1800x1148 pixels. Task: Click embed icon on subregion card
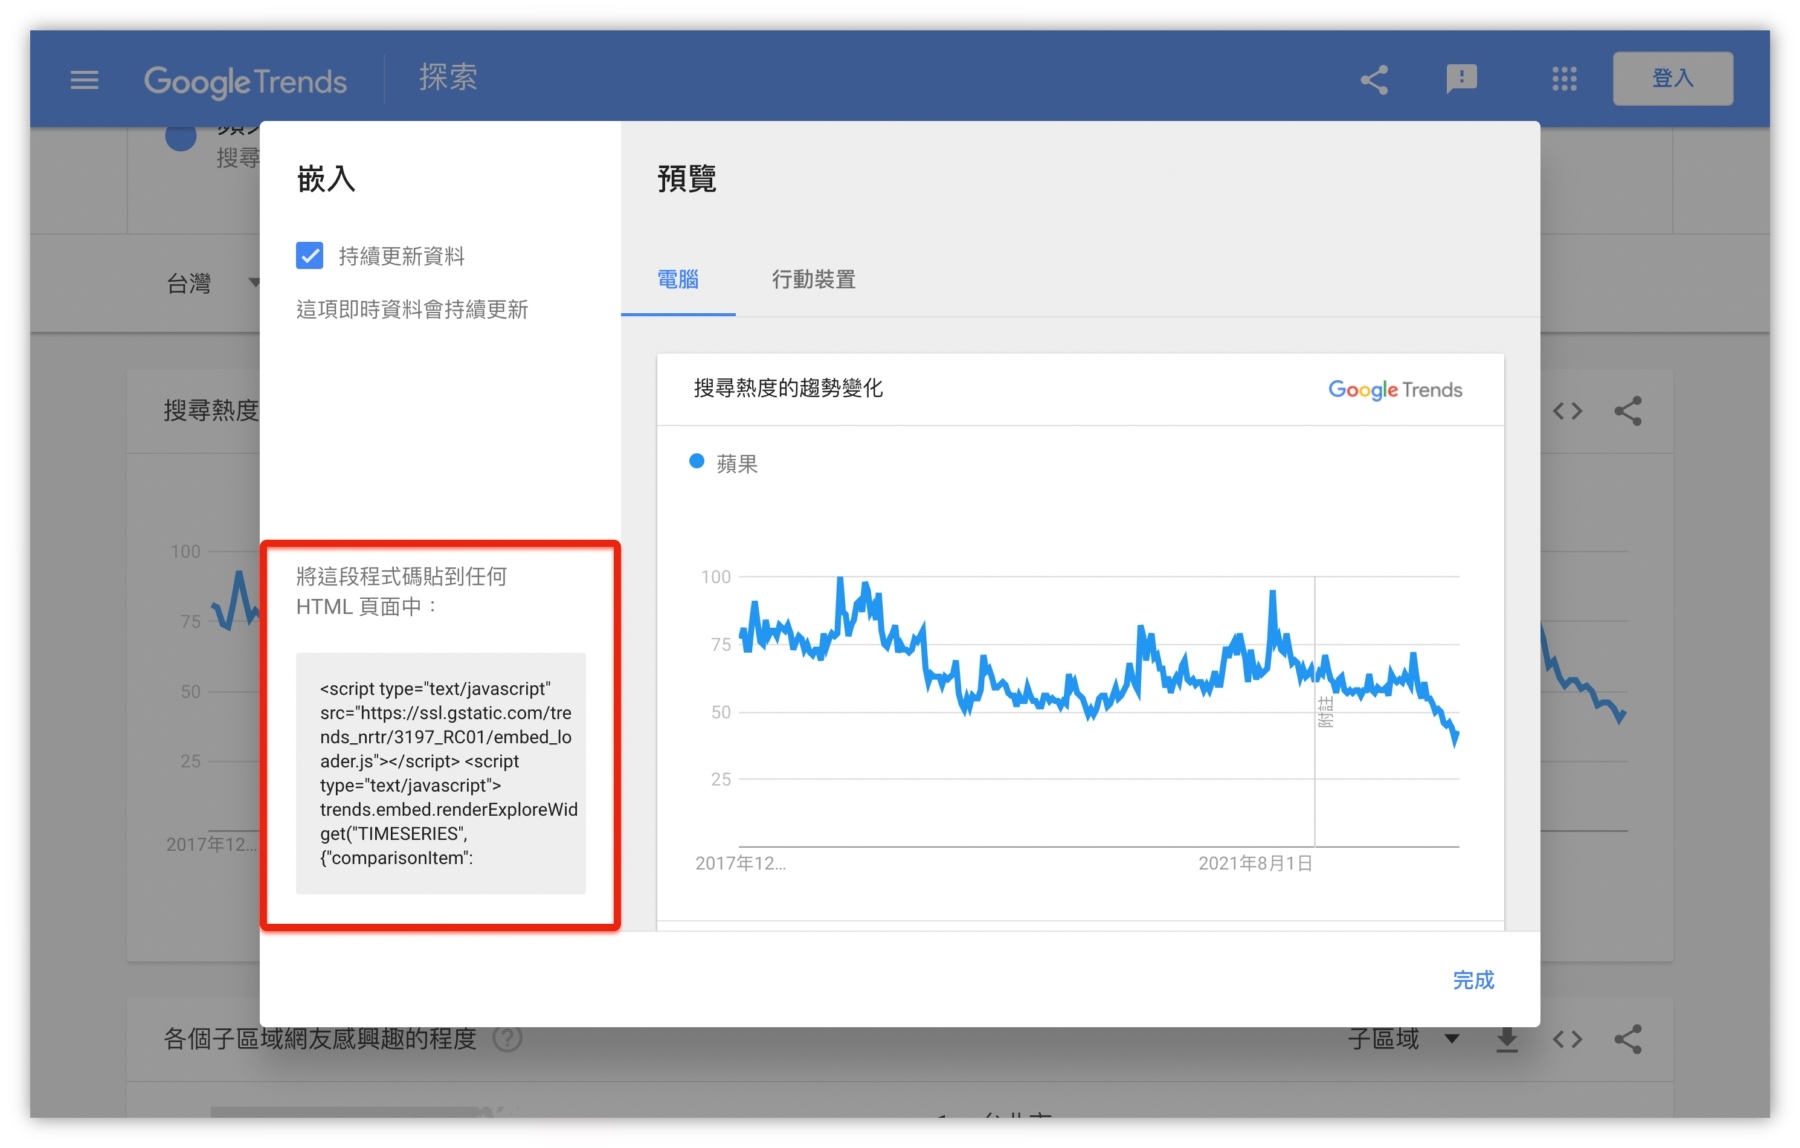coord(1567,1040)
